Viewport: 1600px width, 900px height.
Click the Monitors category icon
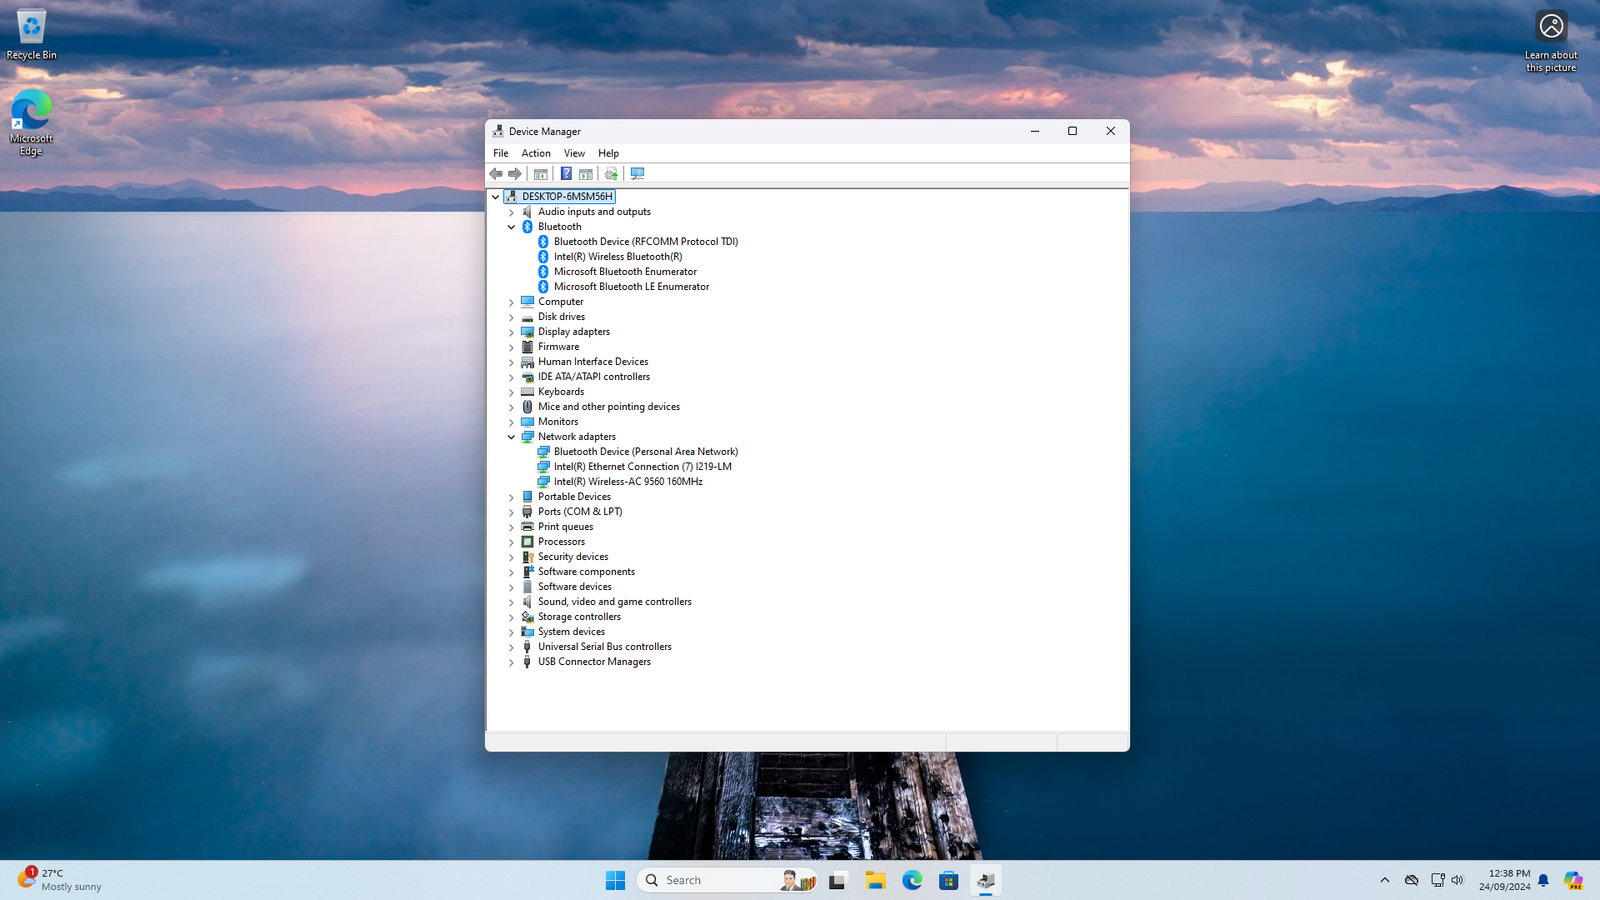(527, 422)
